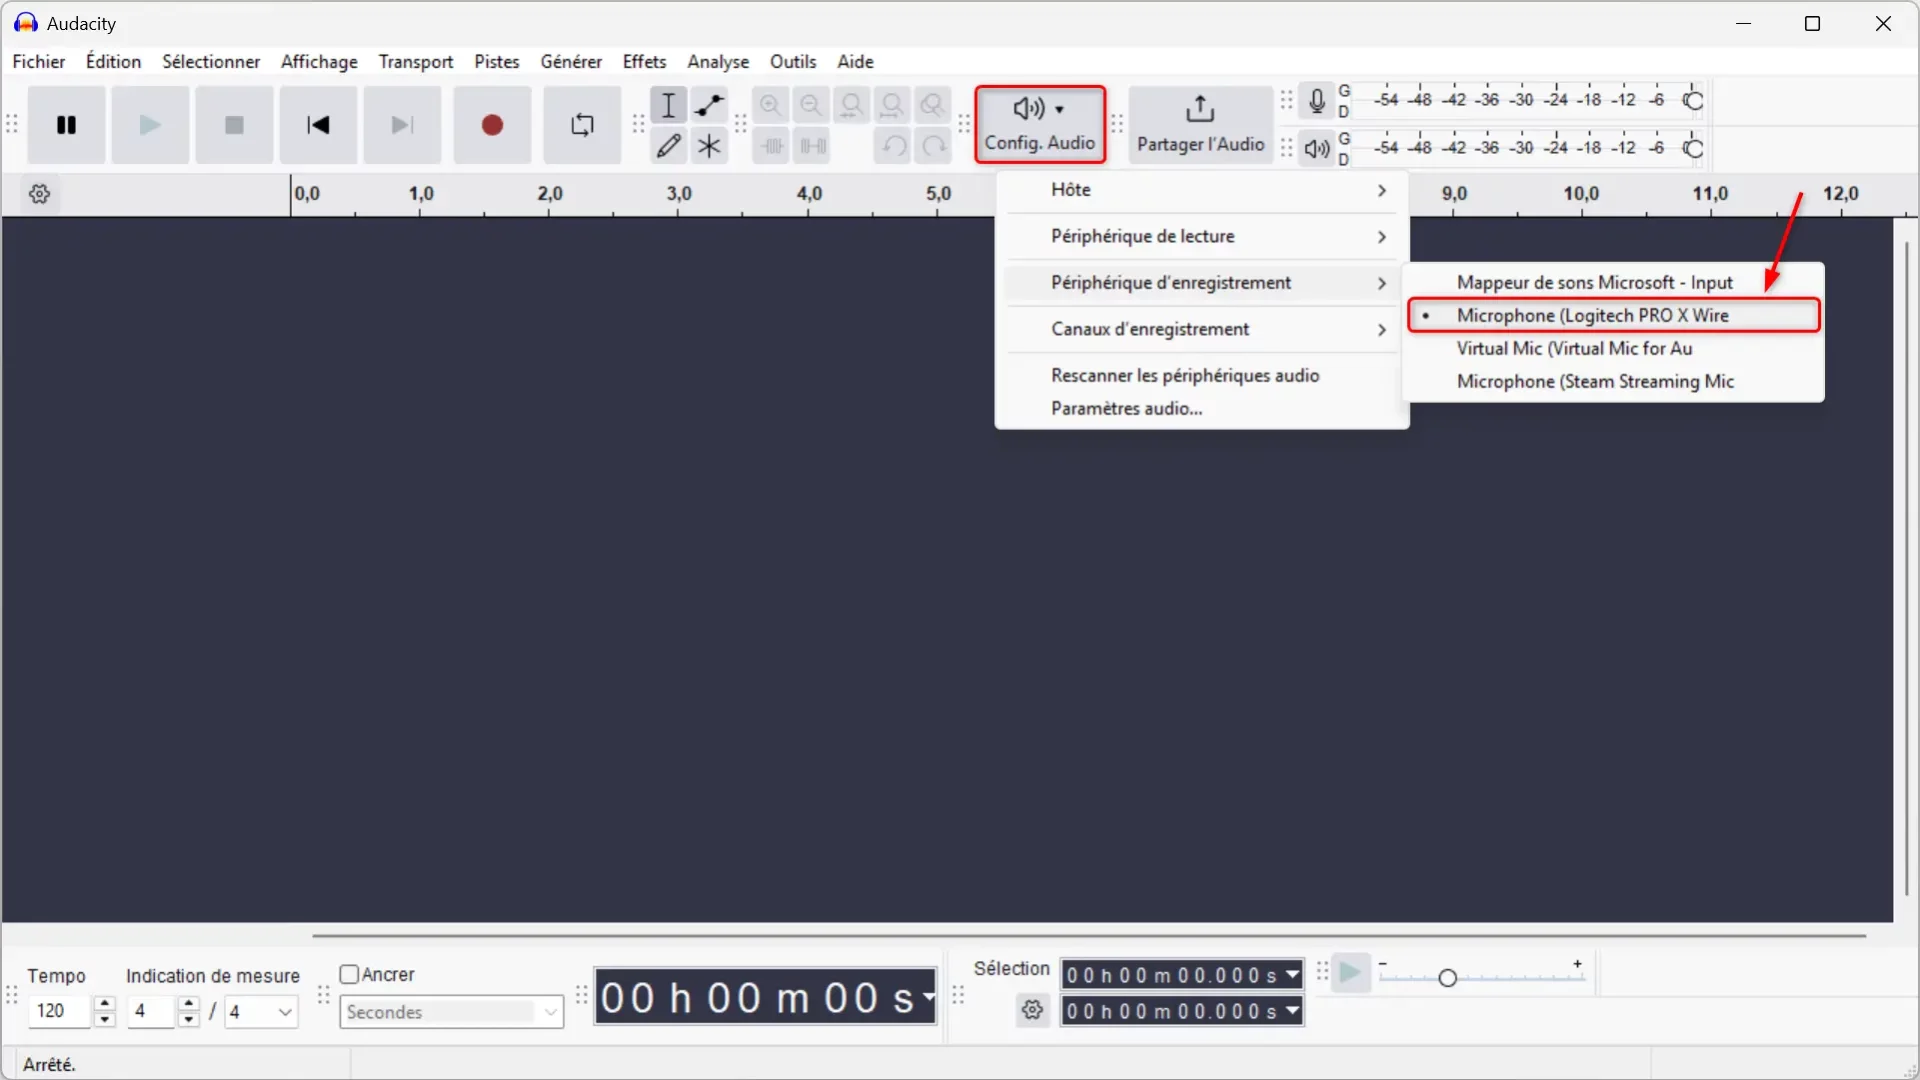1920x1080 pixels.
Task: Choose the Multi-tool asterisk icon
Action: (x=709, y=146)
